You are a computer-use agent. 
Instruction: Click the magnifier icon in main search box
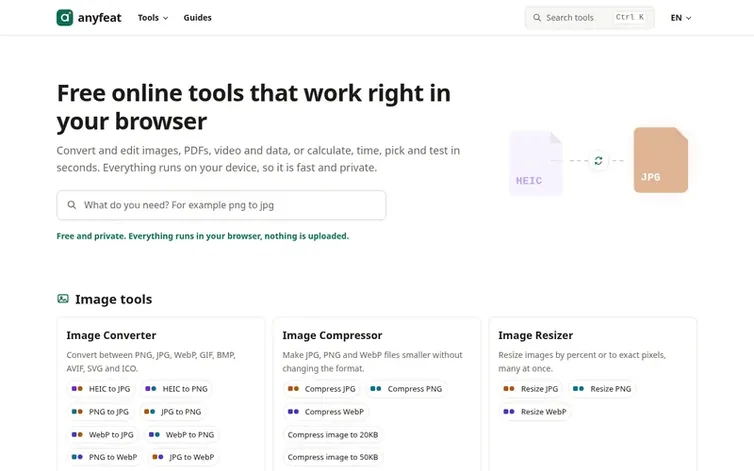(x=72, y=205)
